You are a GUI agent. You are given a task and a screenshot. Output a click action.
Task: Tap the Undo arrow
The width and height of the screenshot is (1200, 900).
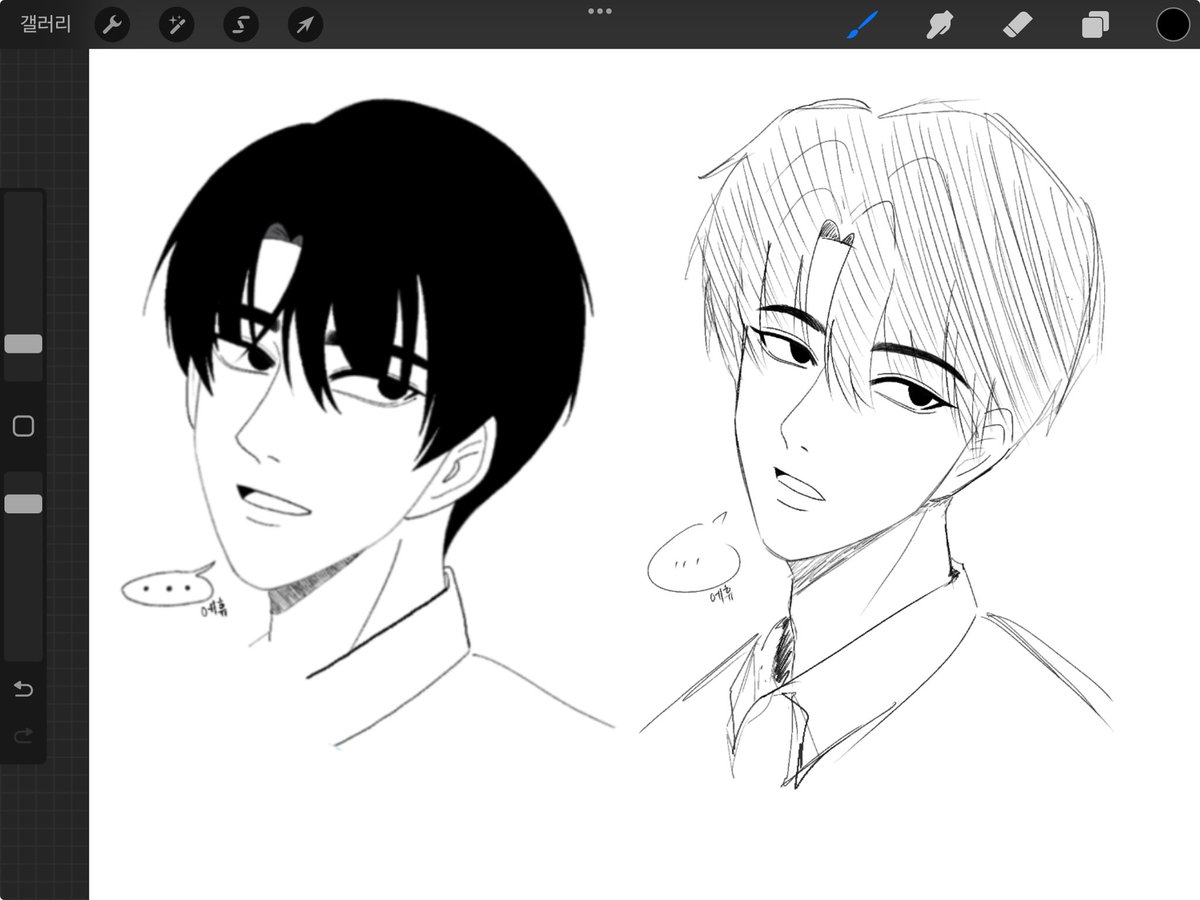click(x=23, y=689)
